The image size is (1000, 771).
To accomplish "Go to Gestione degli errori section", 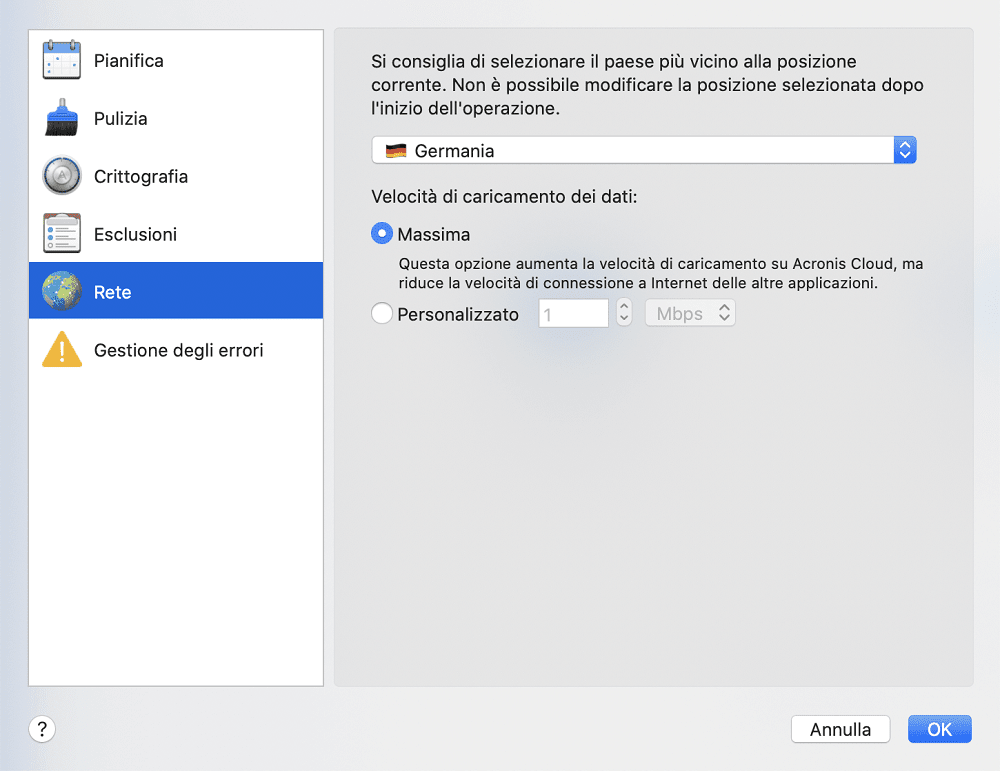I will pyautogui.click(x=179, y=350).
